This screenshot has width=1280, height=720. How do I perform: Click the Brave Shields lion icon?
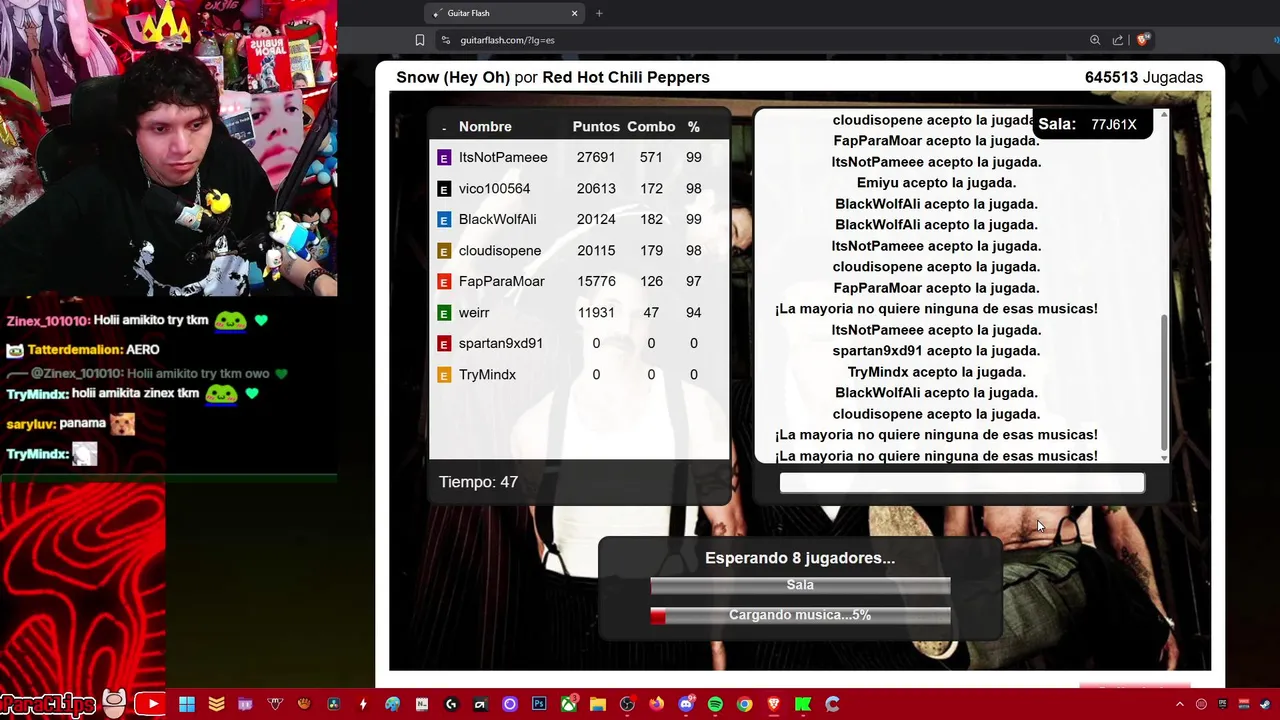[x=1144, y=40]
